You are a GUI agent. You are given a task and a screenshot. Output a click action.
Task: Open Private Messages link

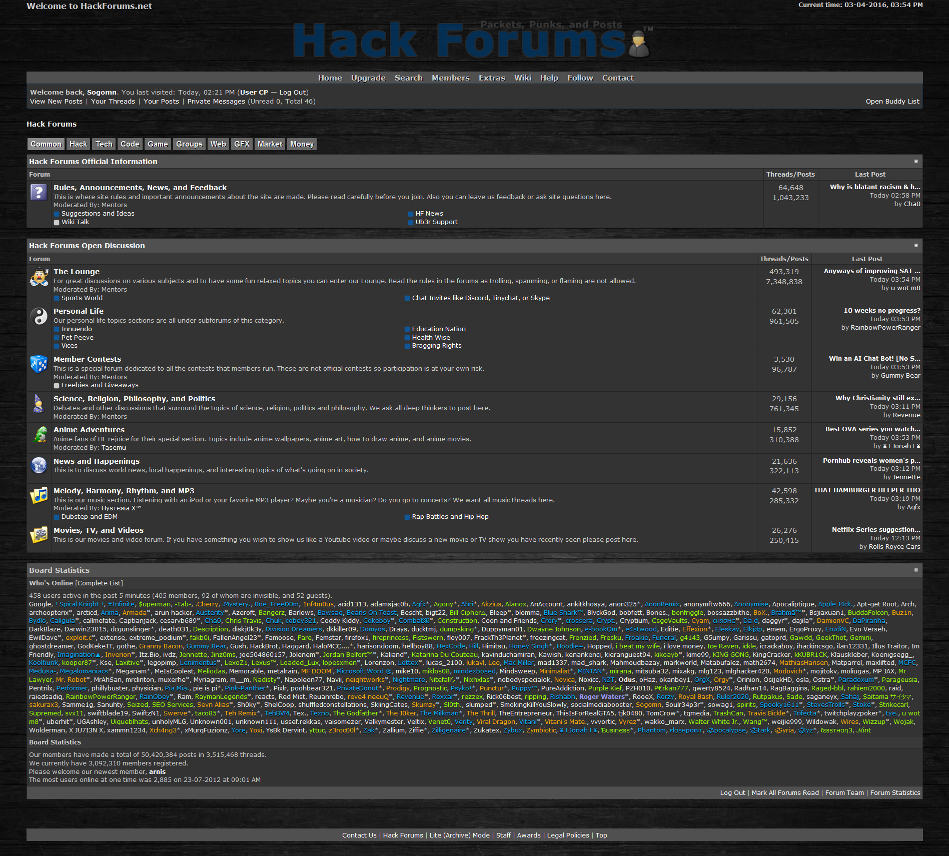(x=216, y=102)
